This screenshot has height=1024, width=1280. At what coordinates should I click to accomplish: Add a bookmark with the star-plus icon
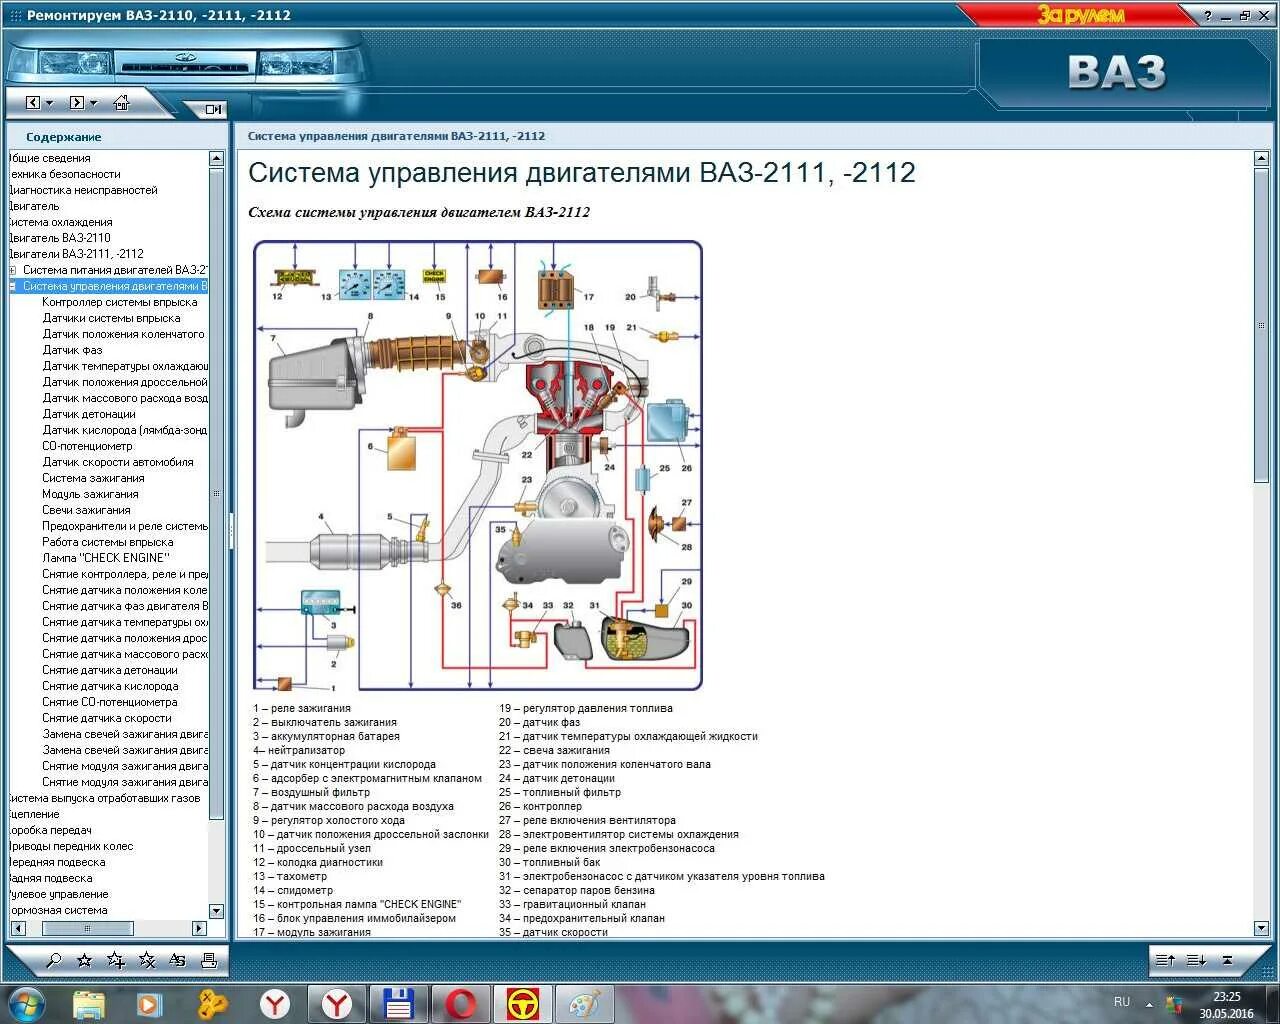[116, 961]
